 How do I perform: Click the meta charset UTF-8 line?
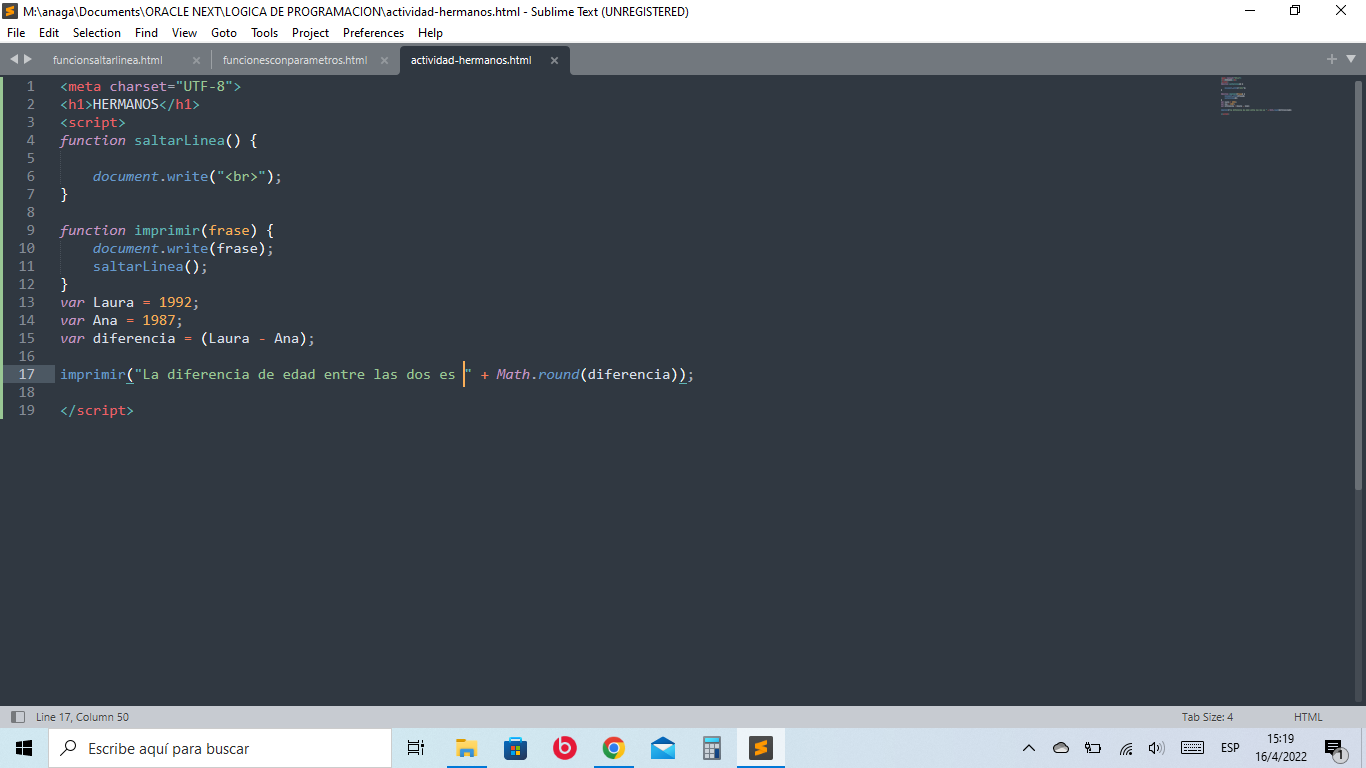point(151,86)
